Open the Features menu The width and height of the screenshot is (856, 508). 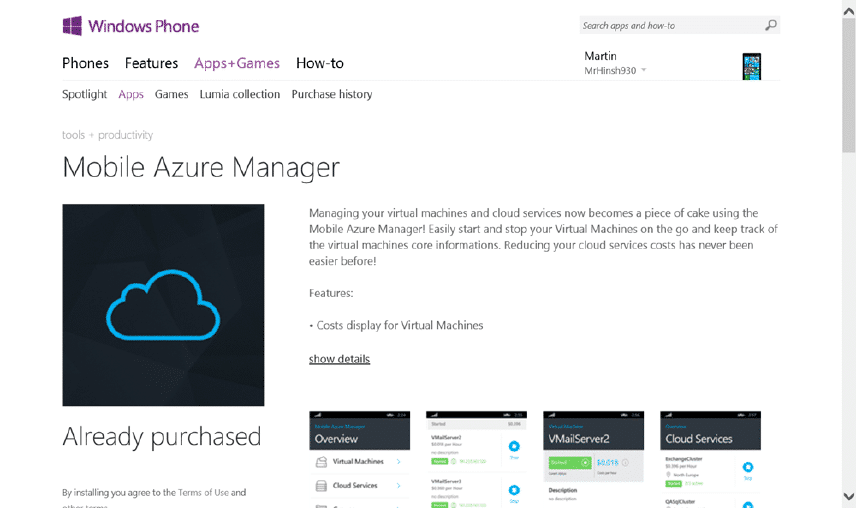click(151, 63)
